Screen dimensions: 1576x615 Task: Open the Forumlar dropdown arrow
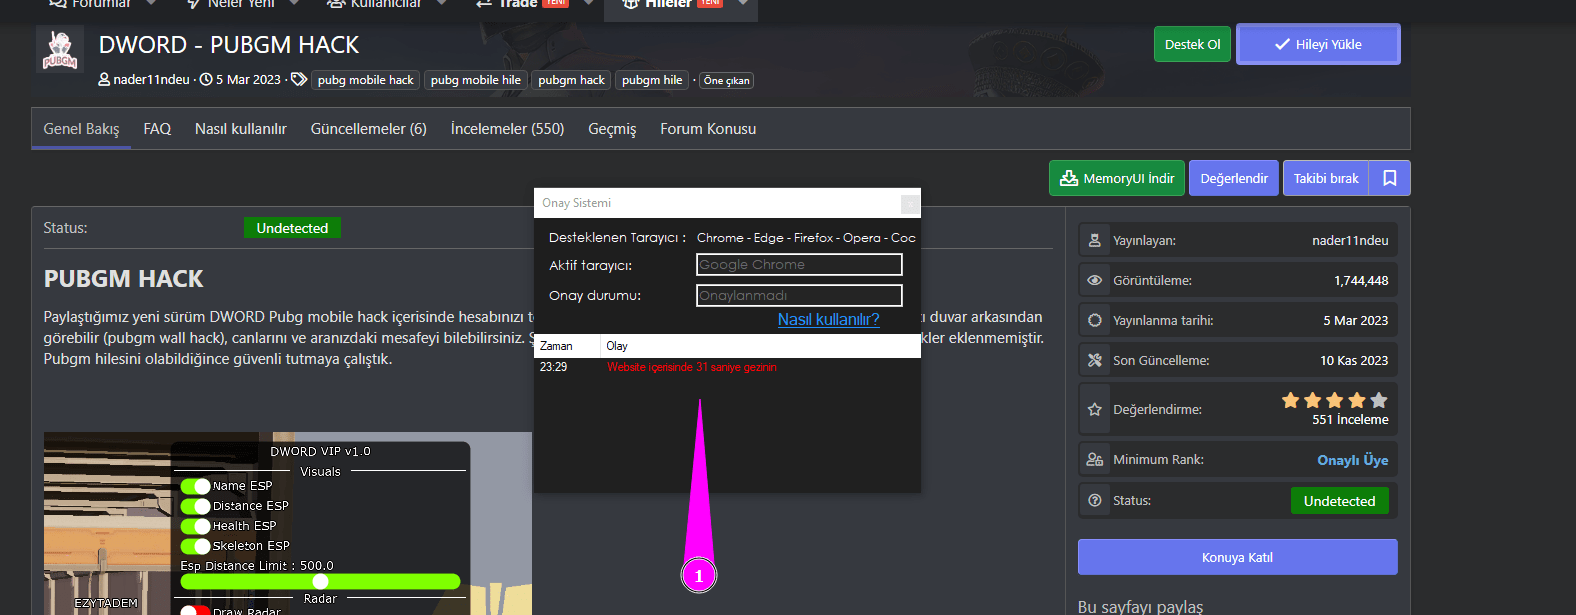coord(152,3)
